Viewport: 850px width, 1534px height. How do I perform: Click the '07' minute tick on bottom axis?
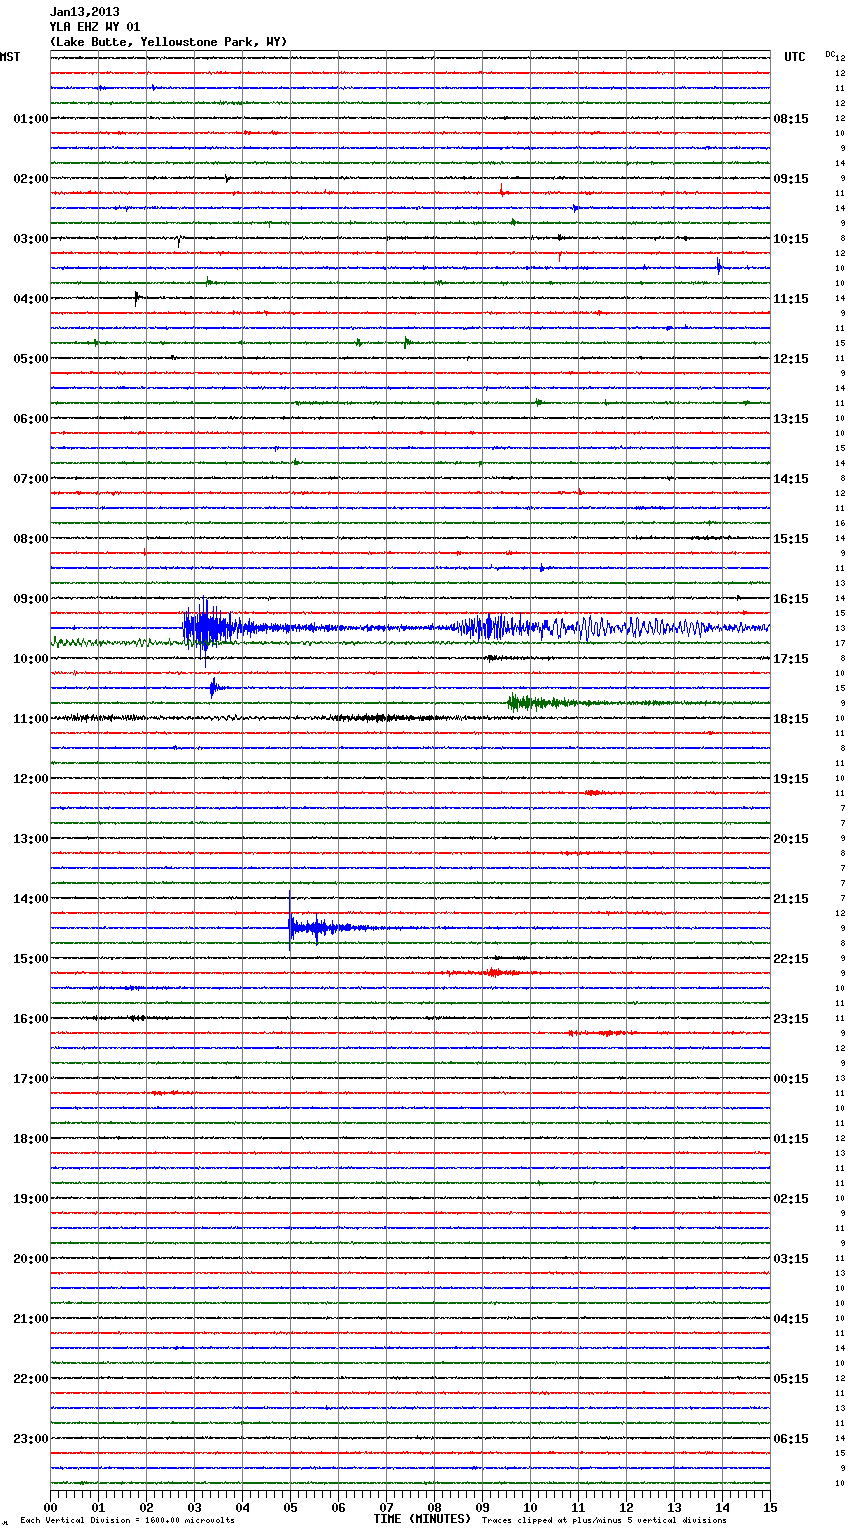pyautogui.click(x=386, y=1507)
